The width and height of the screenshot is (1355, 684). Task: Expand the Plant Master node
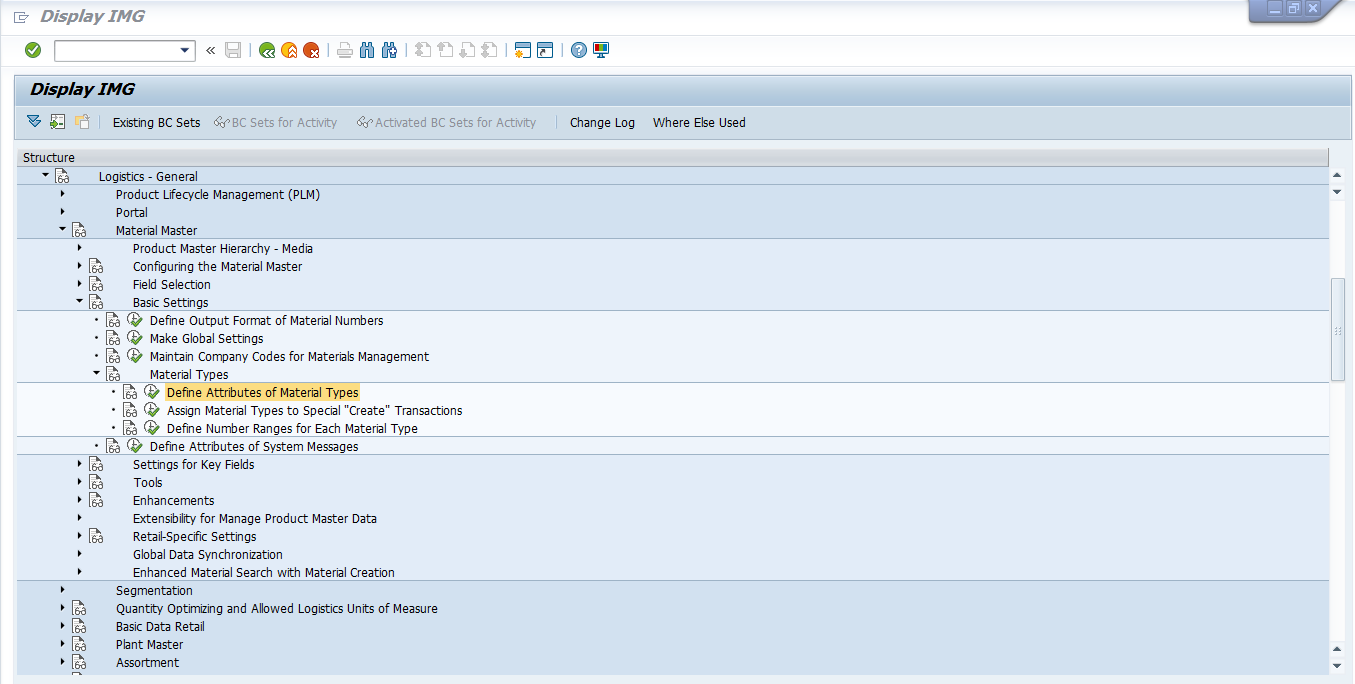(x=62, y=644)
